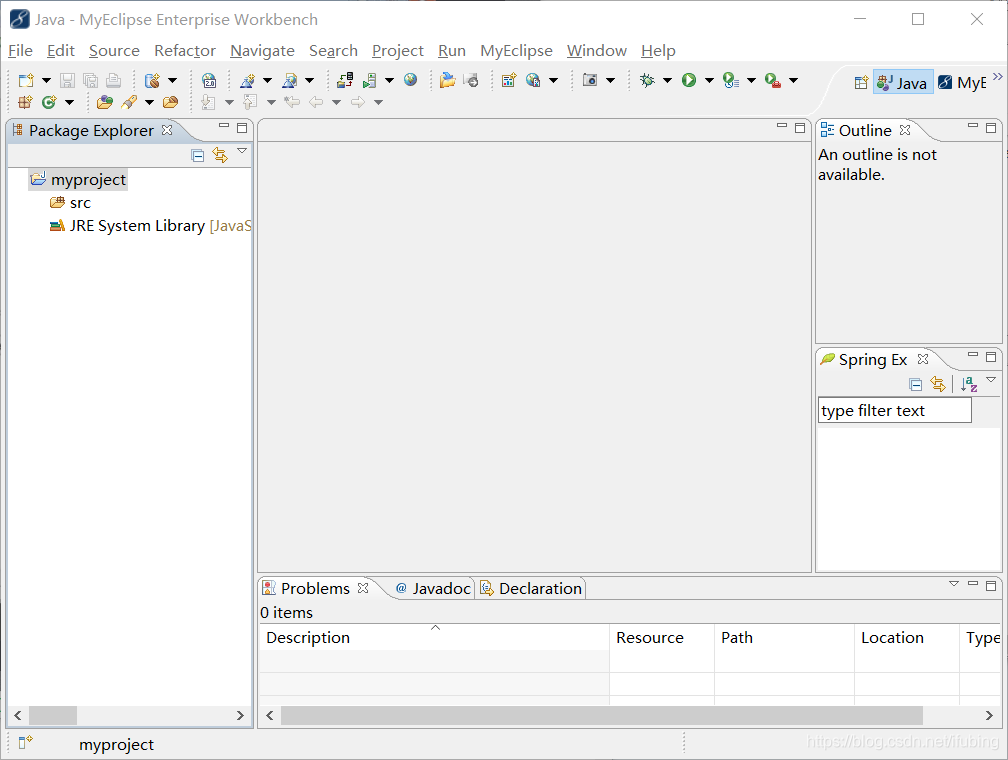Click Package Explorer scroll right arrow

(240, 715)
